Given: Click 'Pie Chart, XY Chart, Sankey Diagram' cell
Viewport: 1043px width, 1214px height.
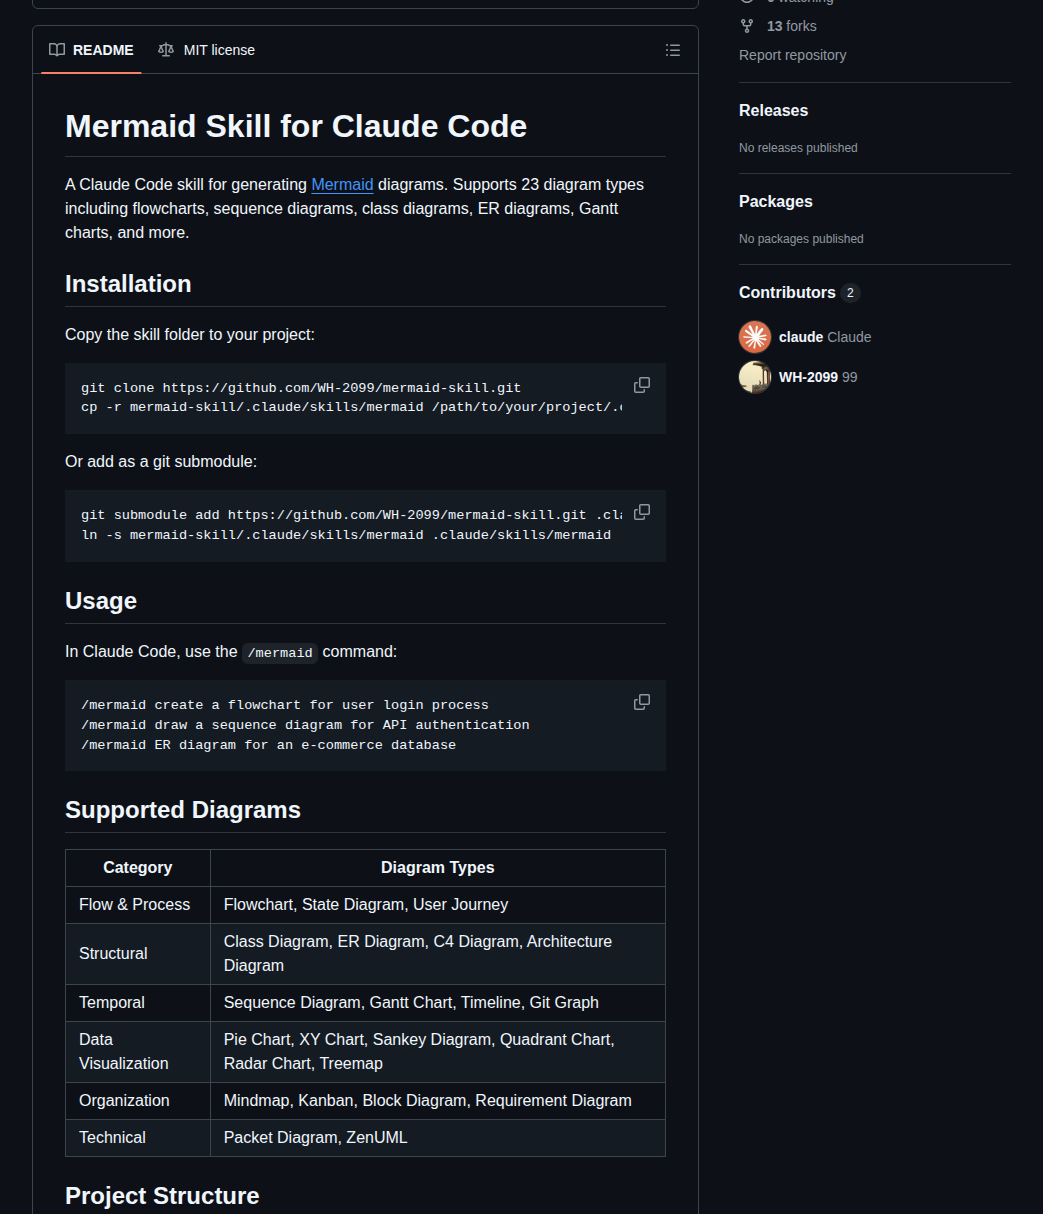Looking at the screenshot, I should point(438,1052).
